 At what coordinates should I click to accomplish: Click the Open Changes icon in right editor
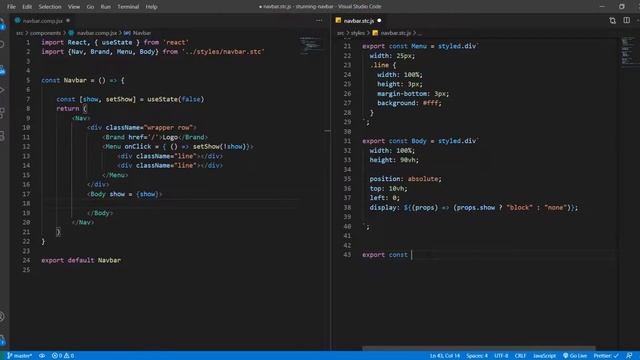click(x=612, y=20)
